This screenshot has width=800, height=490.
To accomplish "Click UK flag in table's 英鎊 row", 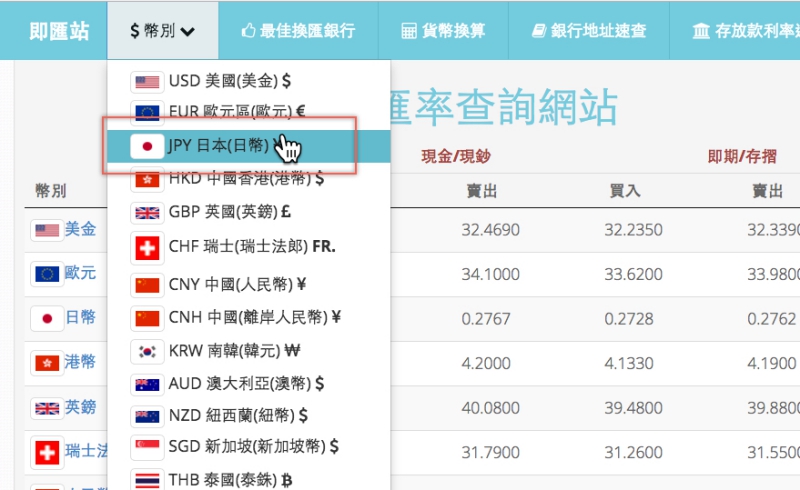I will (47, 408).
